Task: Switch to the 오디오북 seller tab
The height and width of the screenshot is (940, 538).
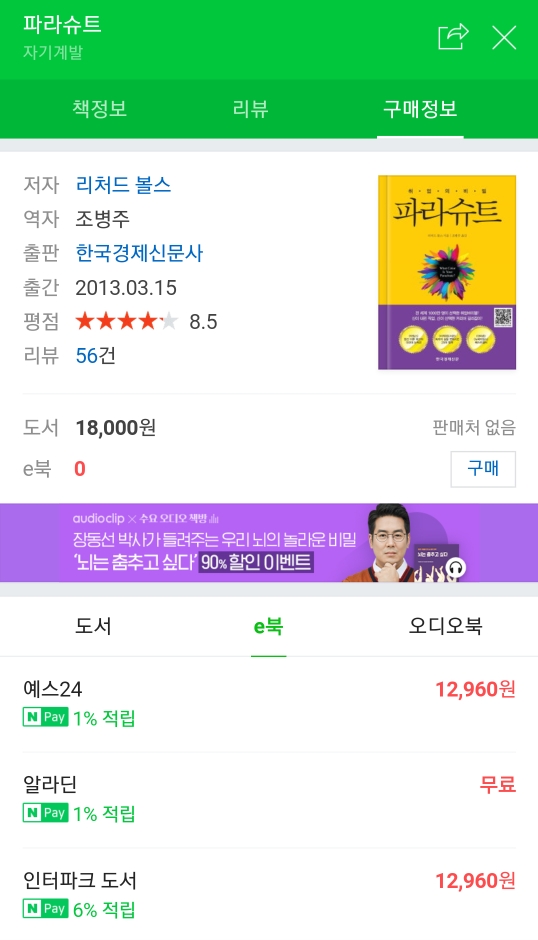Action: click(445, 626)
